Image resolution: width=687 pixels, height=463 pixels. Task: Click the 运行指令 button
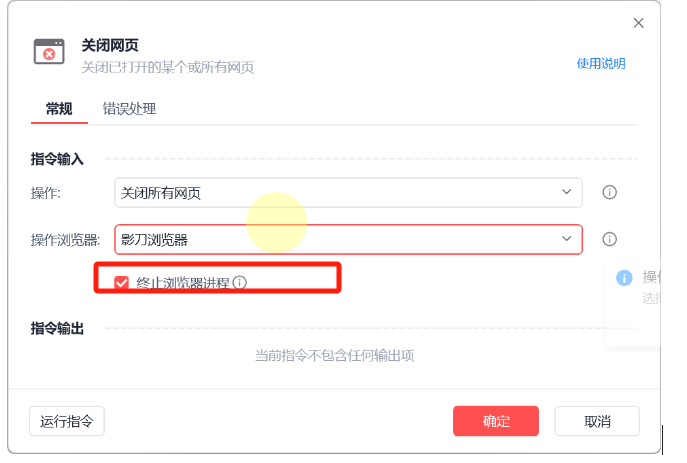(67, 421)
